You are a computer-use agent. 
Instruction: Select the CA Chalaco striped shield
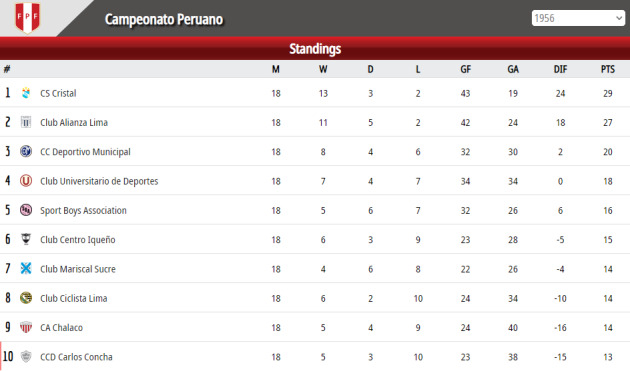click(x=26, y=327)
